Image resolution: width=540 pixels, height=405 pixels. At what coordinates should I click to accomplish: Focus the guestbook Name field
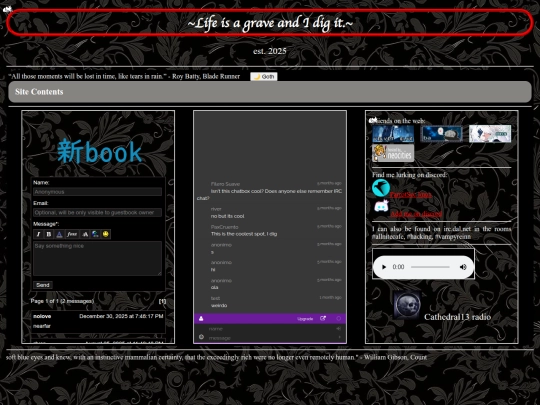(97, 192)
